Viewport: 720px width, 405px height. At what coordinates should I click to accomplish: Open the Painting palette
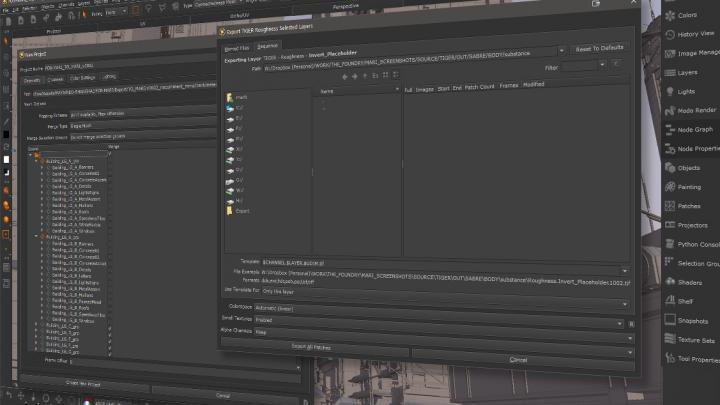pos(690,186)
